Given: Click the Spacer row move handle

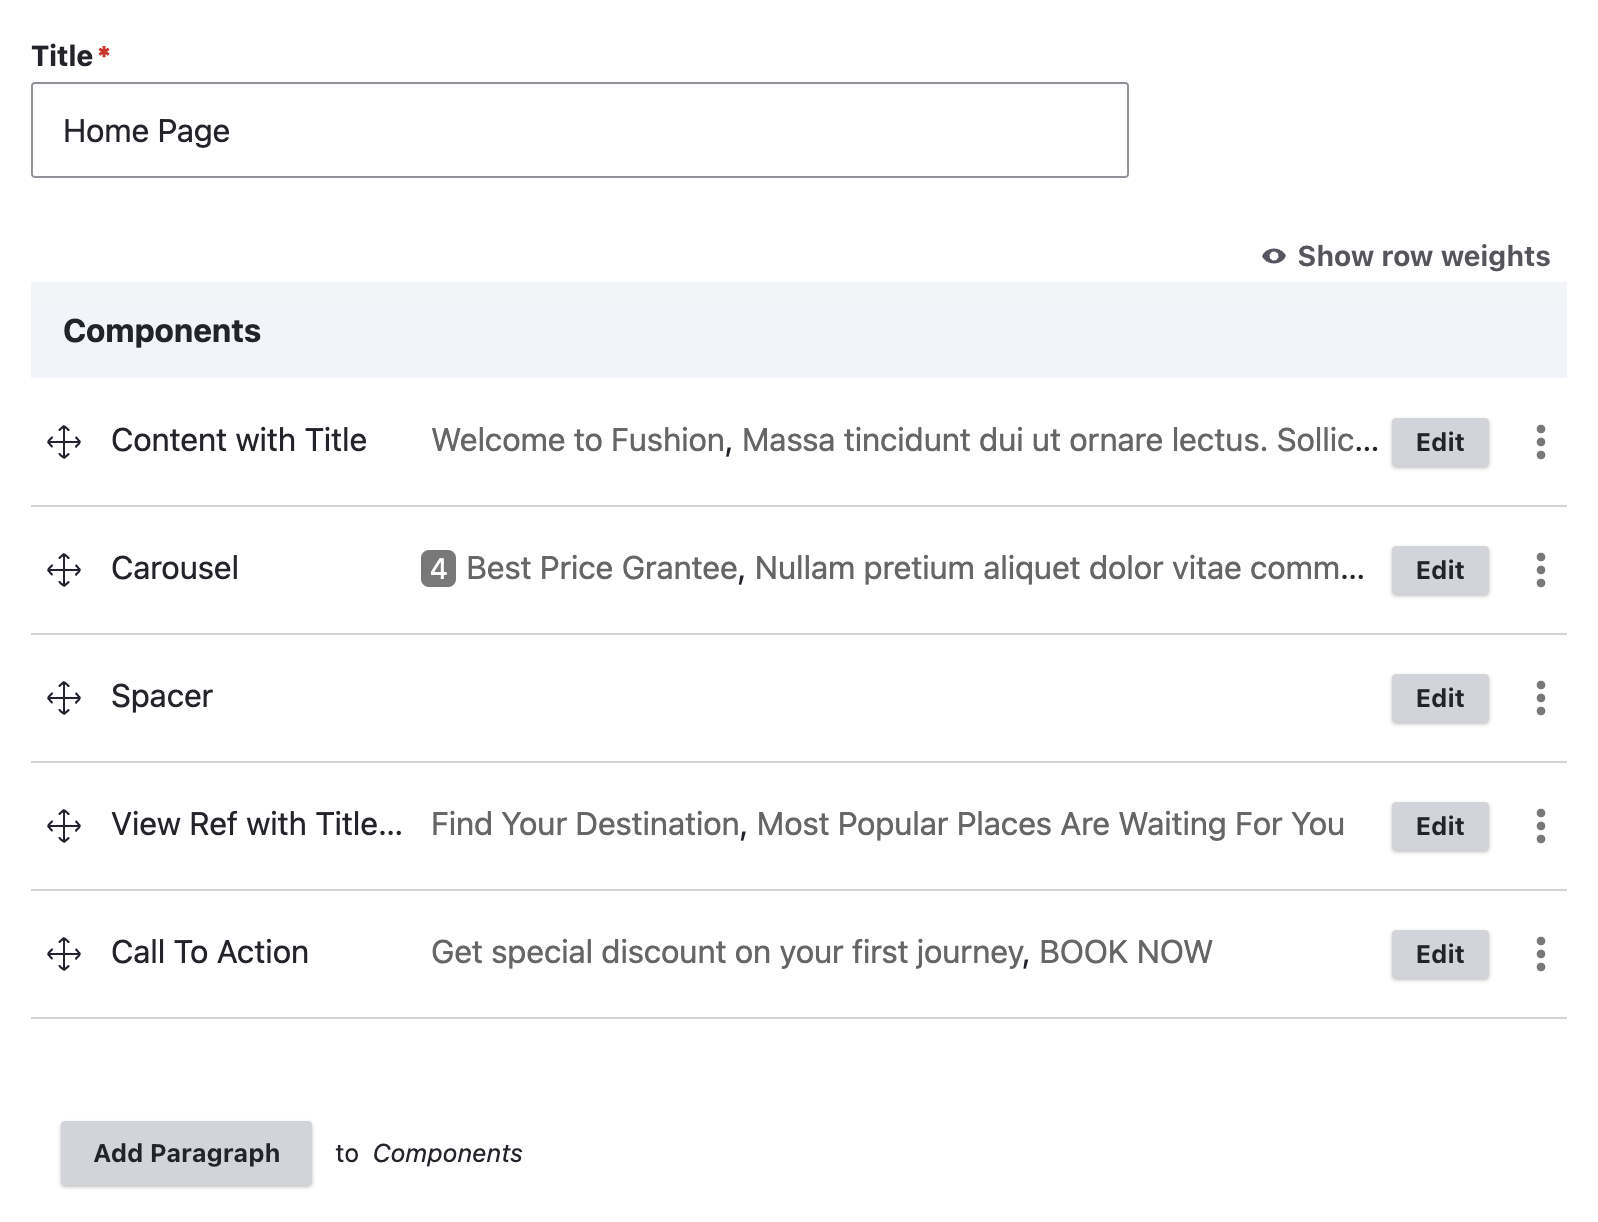Looking at the screenshot, I should click(64, 698).
